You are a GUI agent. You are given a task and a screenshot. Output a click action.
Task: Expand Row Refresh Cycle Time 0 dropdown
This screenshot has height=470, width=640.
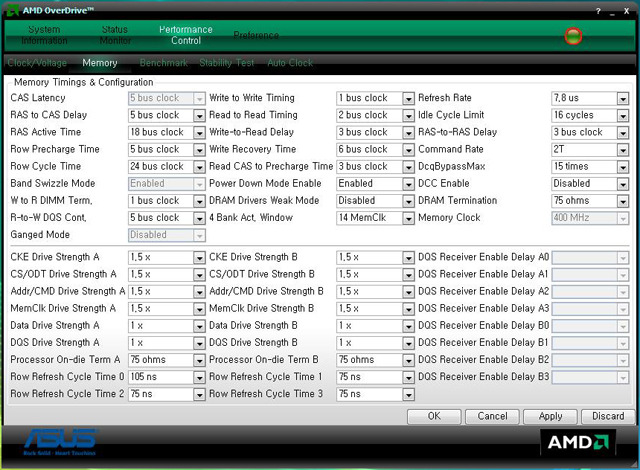tap(199, 377)
